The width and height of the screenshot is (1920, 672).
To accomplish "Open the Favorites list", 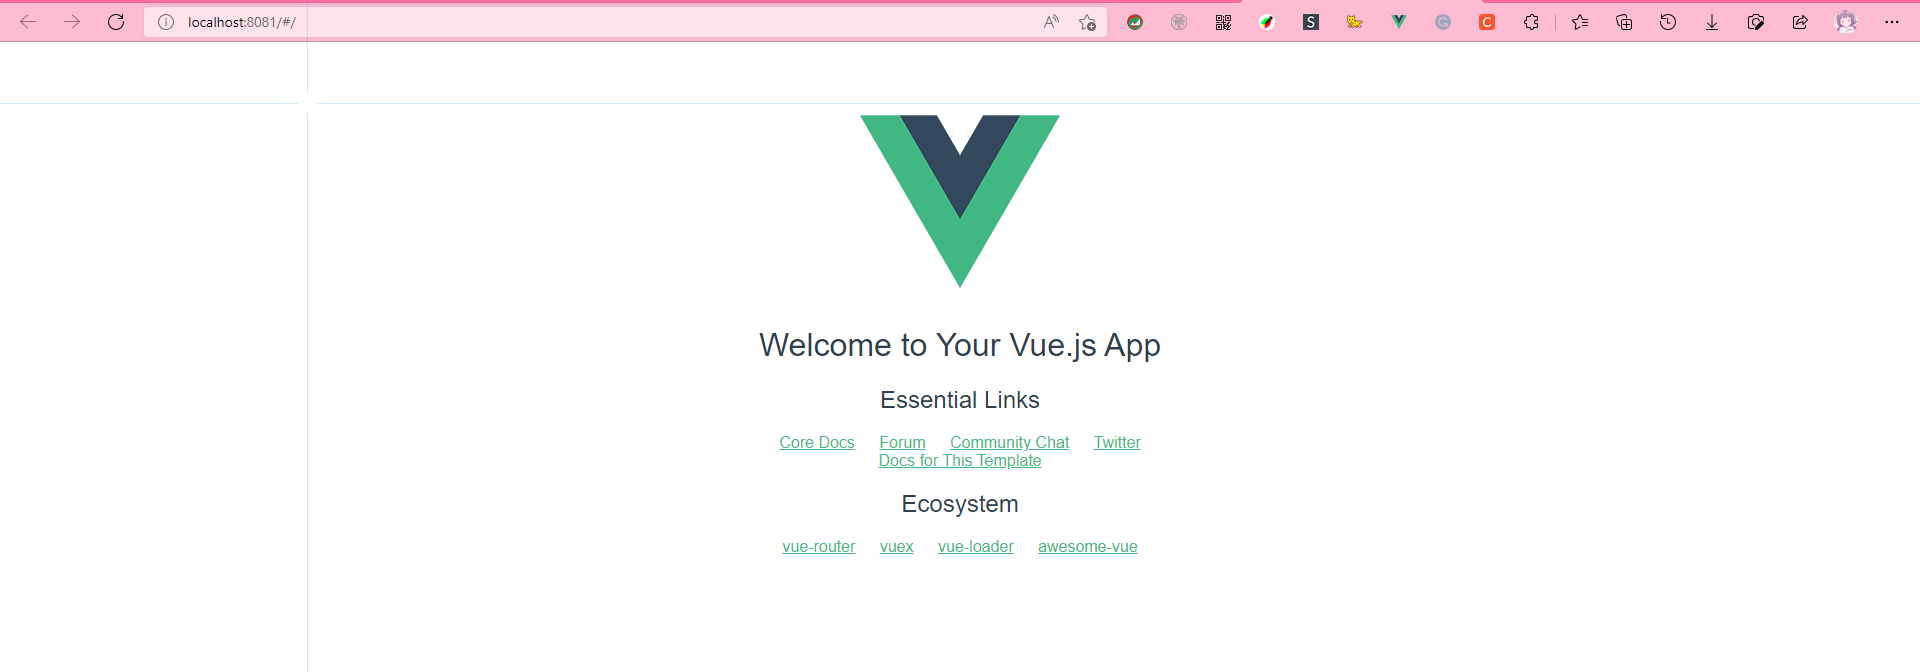I will click(x=1580, y=22).
